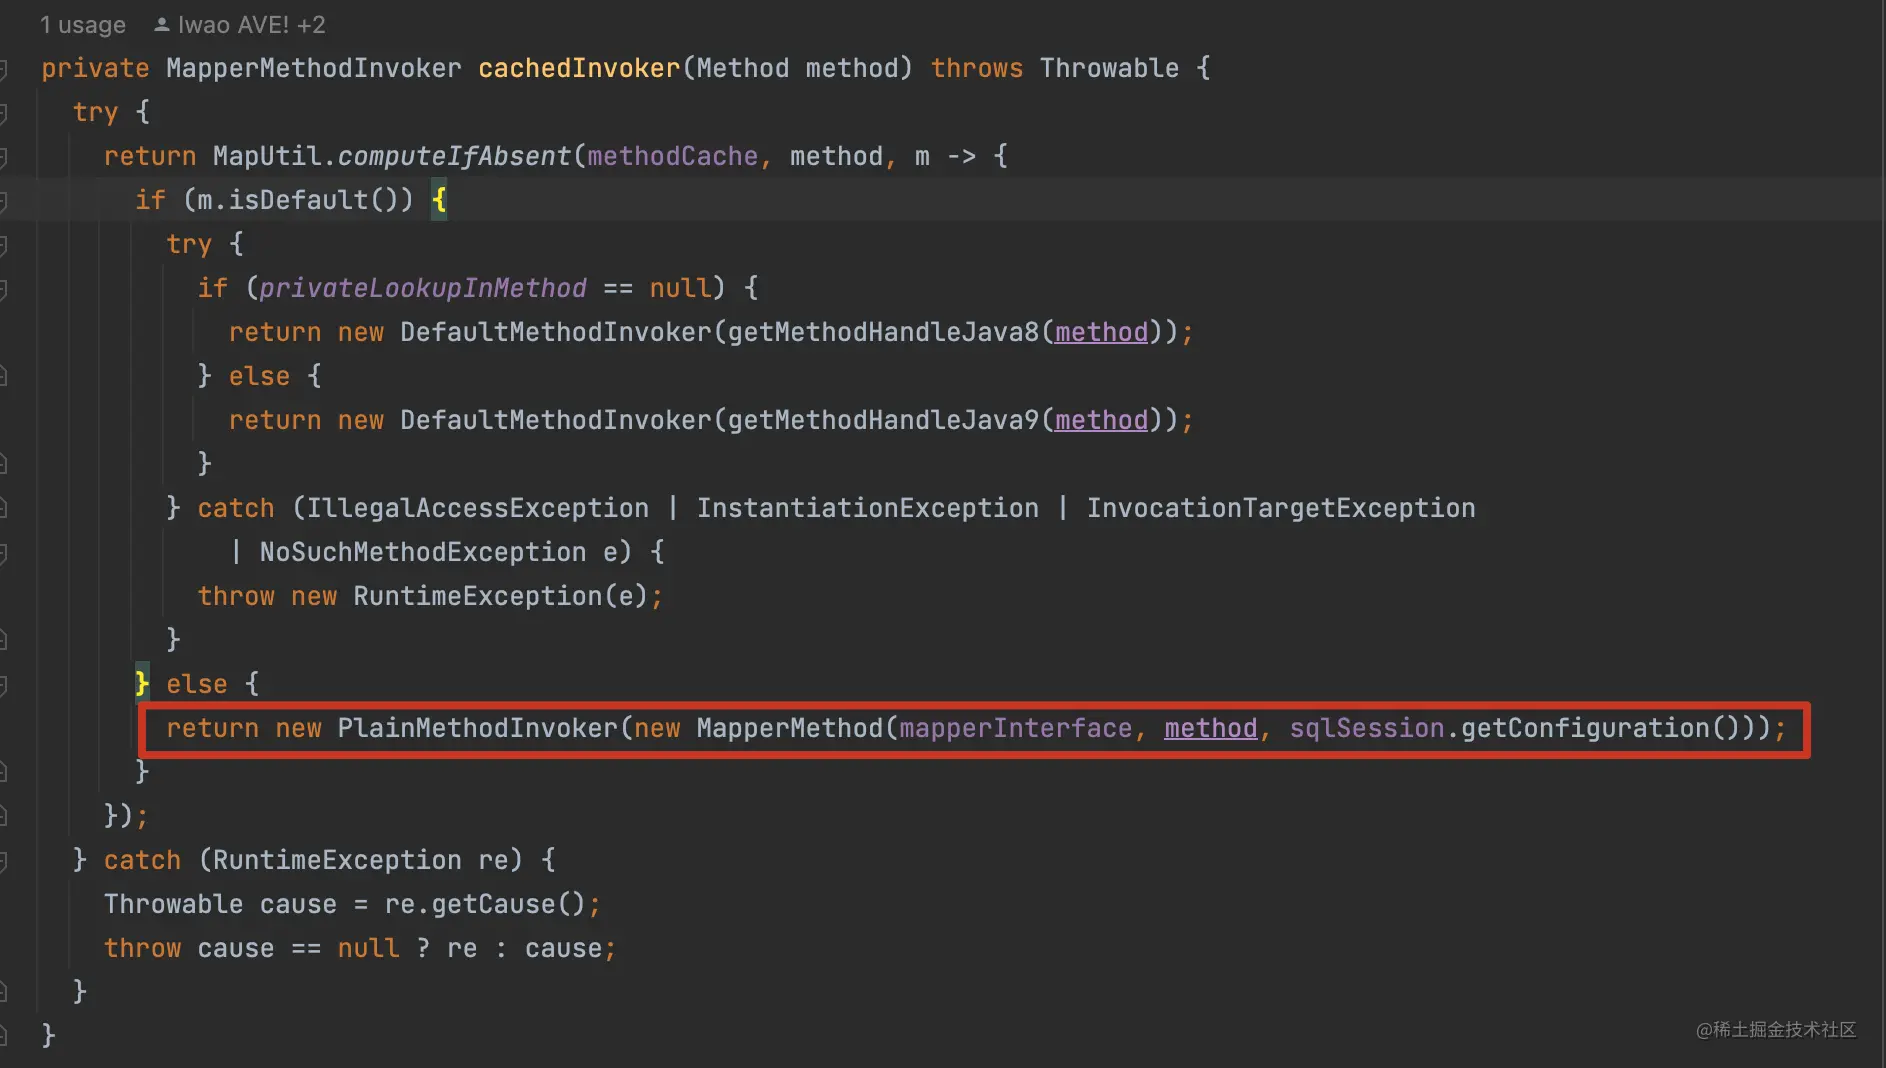Fold the computeIfAbsent lambda in the gutter
This screenshot has width=1886, height=1068.
(3, 157)
